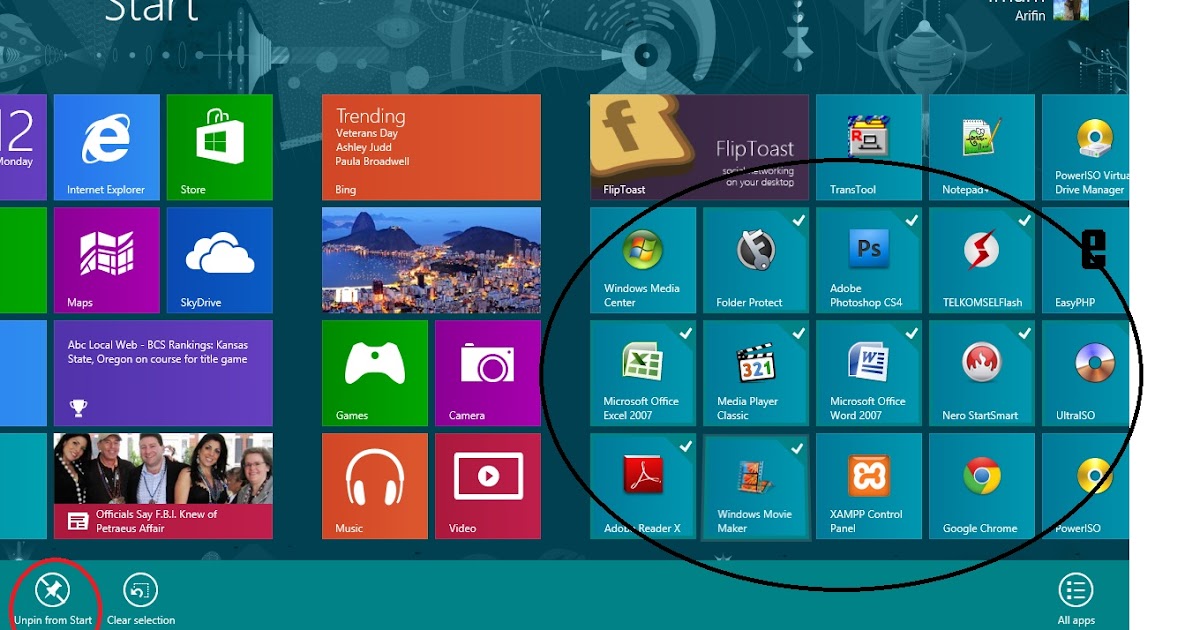Uncheck the Word 2007 tile checkmark
The width and height of the screenshot is (1200, 630).
912,333
